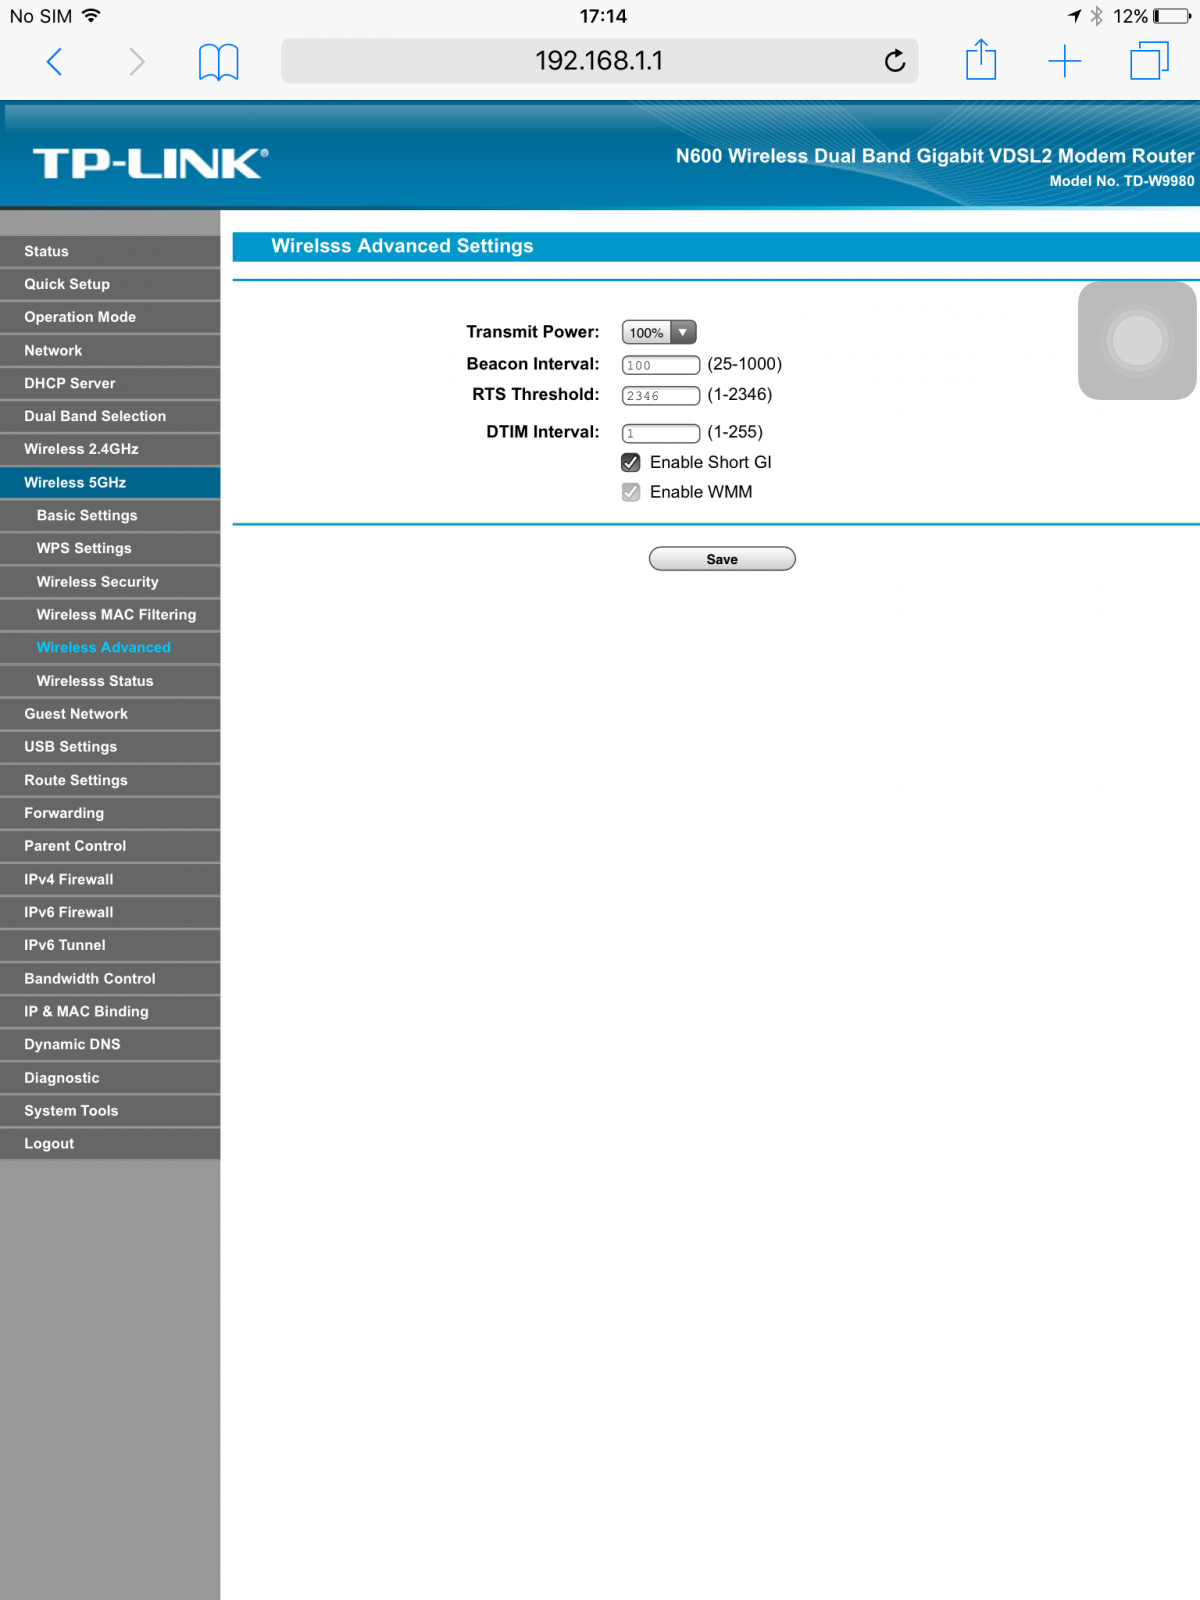Add a new tab with the plus icon
1200x1600 pixels.
(x=1065, y=61)
